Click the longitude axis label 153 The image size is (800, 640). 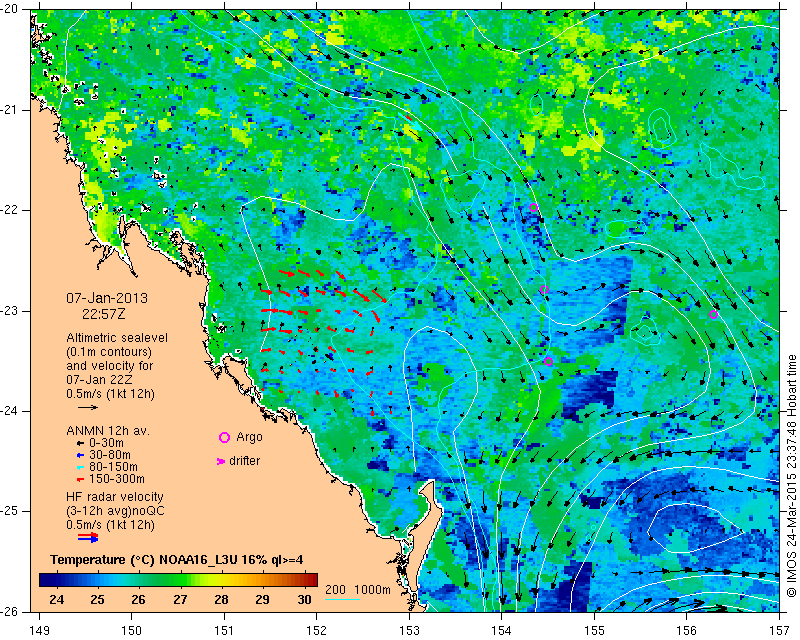[x=409, y=631]
